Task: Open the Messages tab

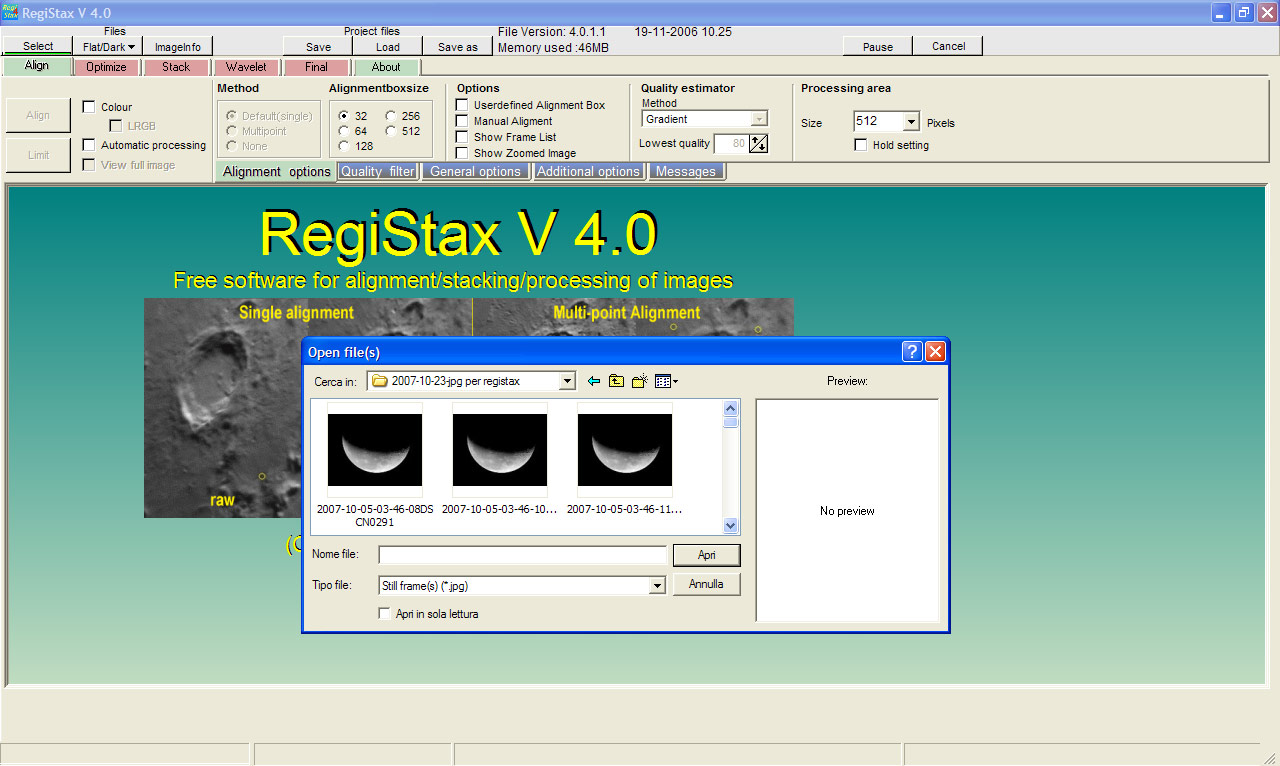Action: click(686, 171)
